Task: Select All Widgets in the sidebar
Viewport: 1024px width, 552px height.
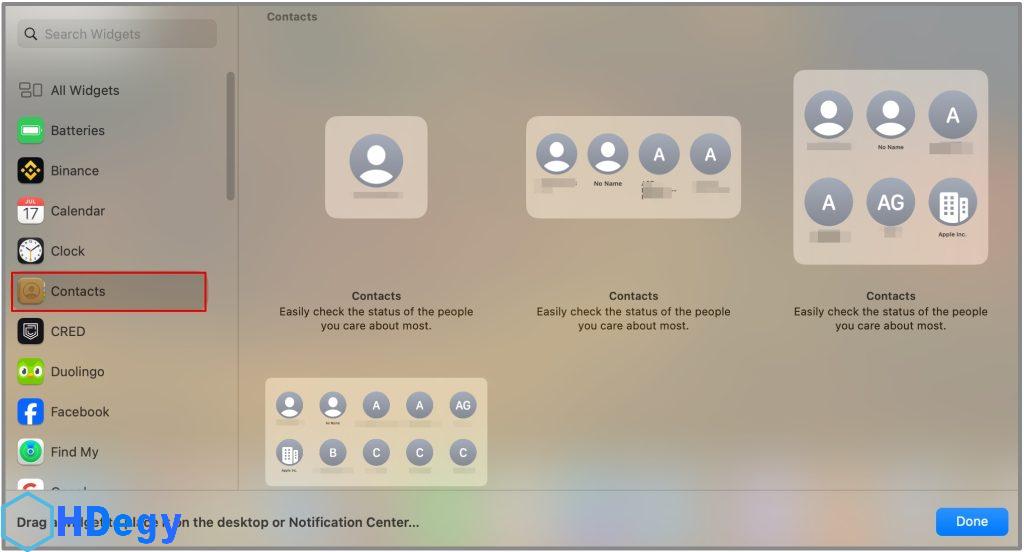Action: (x=85, y=90)
